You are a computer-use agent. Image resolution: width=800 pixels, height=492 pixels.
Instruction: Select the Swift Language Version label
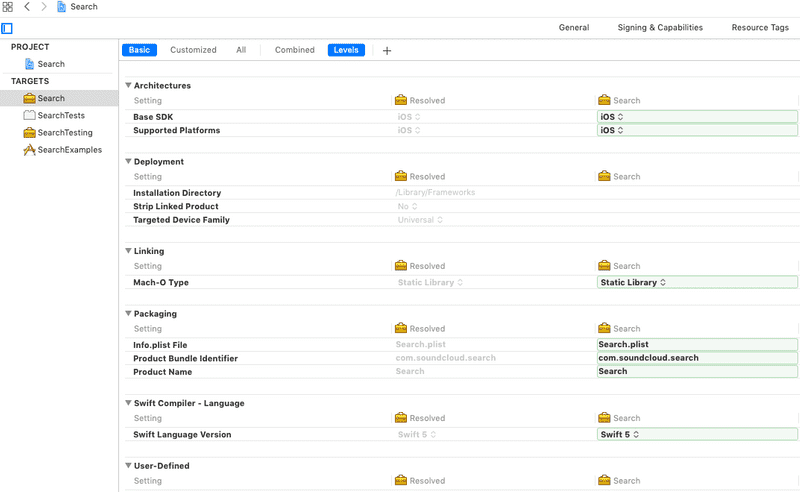[182, 434]
